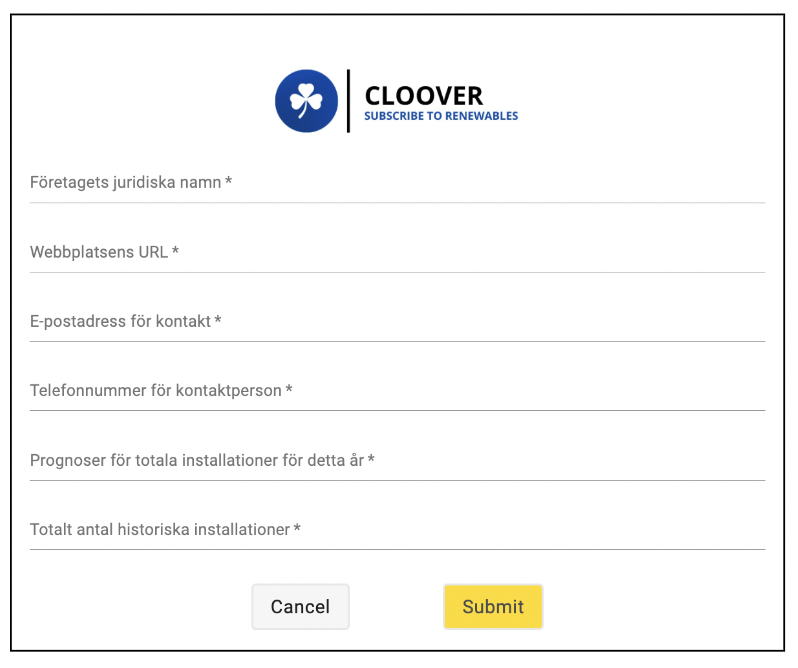Click the CLOOVER wordmark text
Viewport: 798px width, 668px height.
[x=424, y=96]
